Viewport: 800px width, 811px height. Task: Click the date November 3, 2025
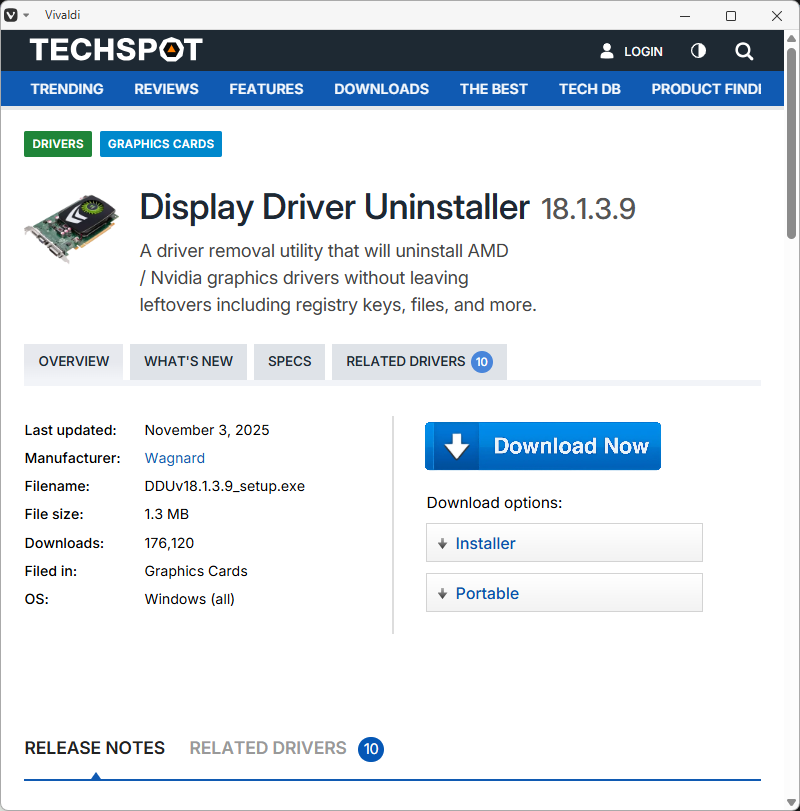[x=207, y=430]
